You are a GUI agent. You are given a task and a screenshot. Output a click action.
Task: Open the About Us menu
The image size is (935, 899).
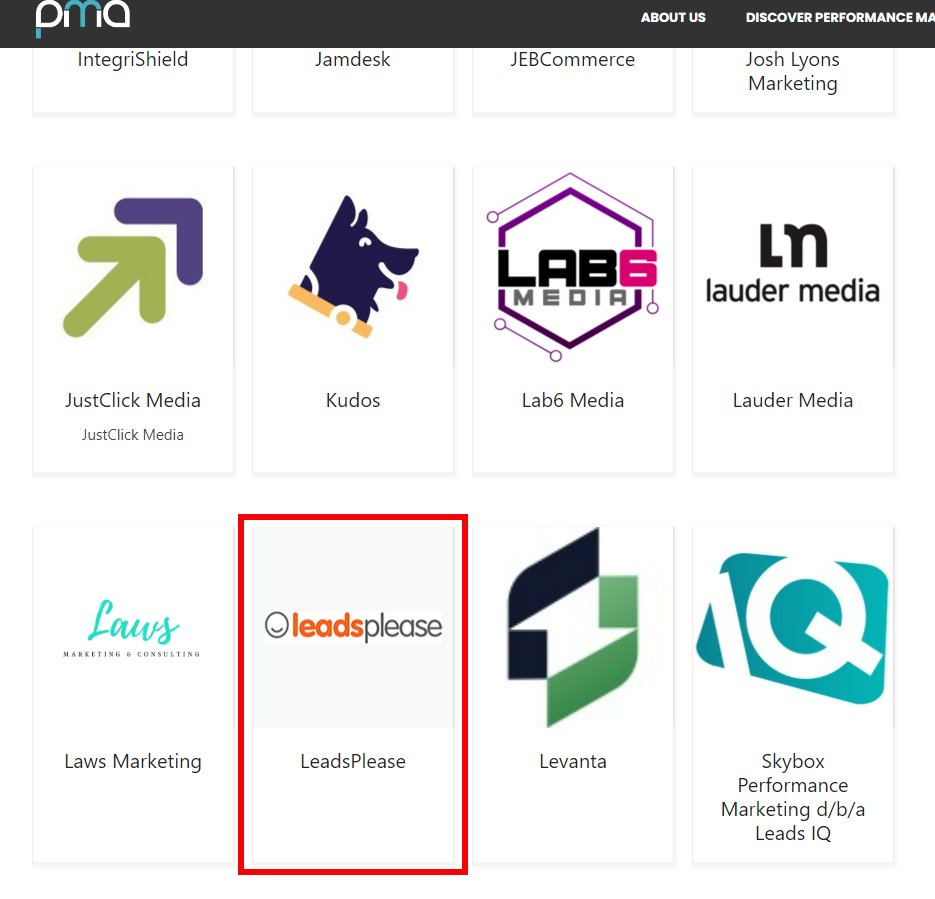pyautogui.click(x=673, y=18)
